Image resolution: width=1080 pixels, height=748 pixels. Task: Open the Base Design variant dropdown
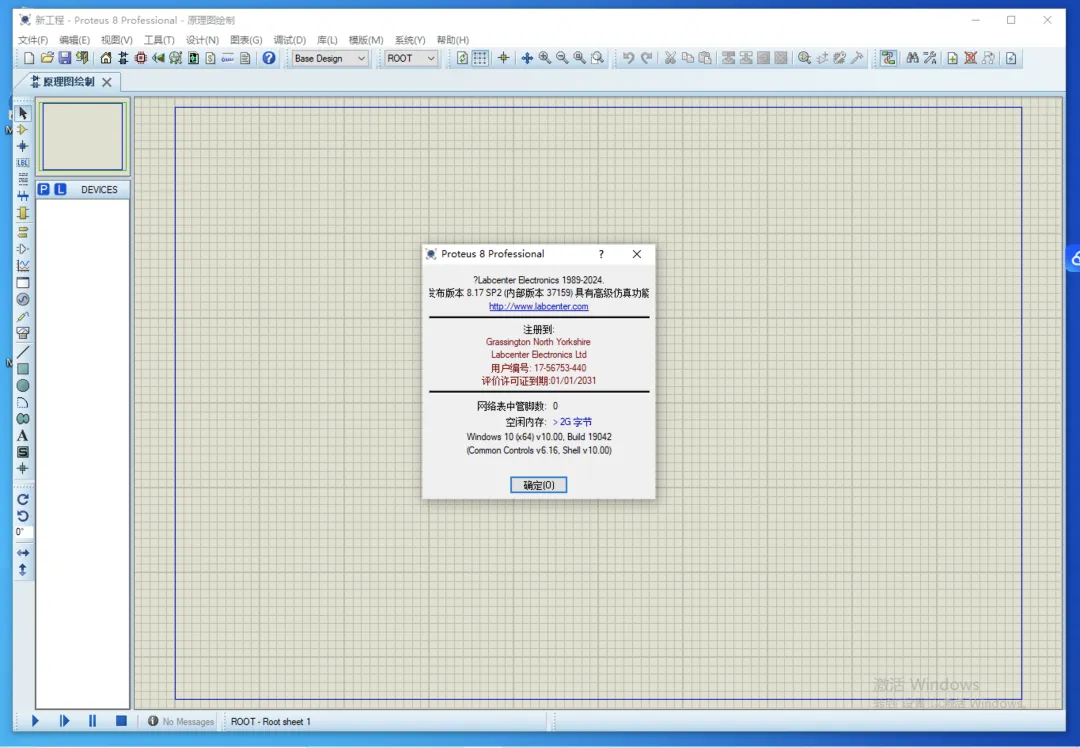point(330,59)
